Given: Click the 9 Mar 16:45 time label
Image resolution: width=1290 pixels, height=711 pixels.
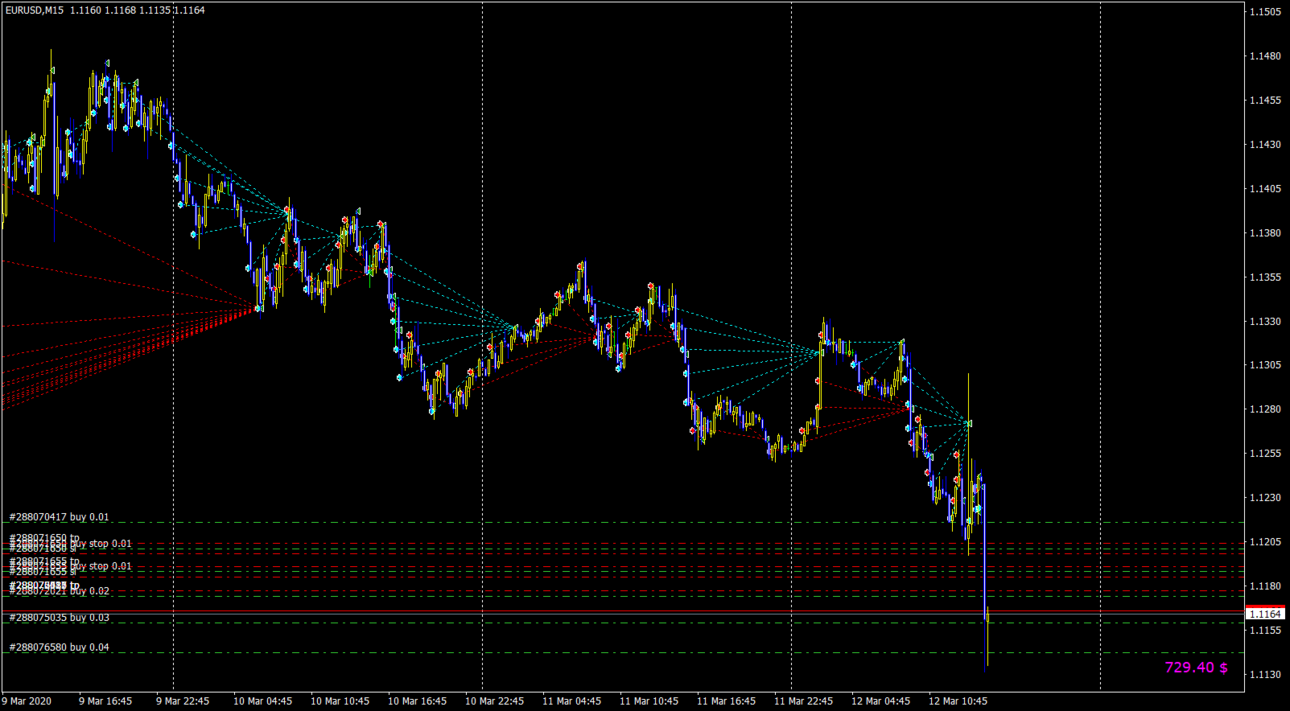Looking at the screenshot, I should tap(105, 701).
